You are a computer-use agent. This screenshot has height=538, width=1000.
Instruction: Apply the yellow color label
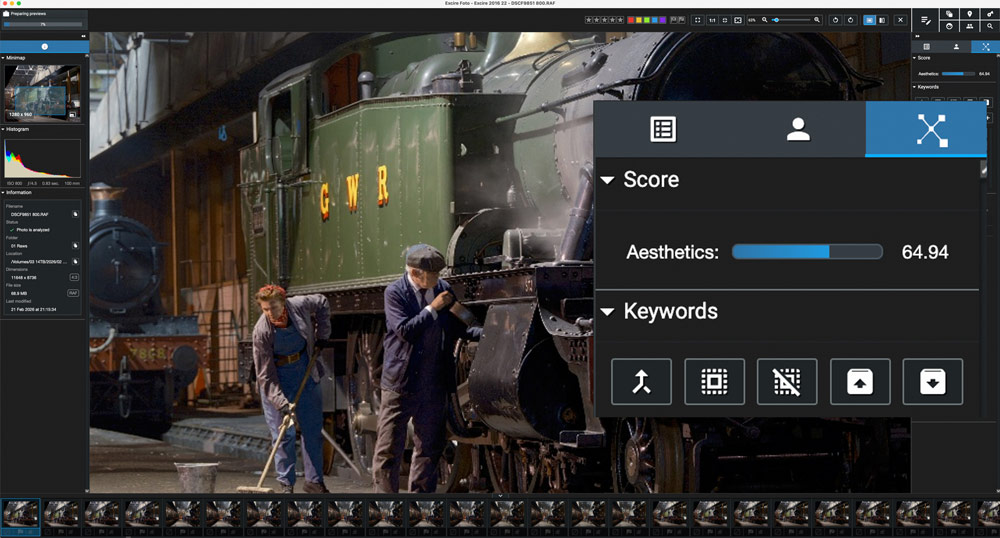click(638, 20)
